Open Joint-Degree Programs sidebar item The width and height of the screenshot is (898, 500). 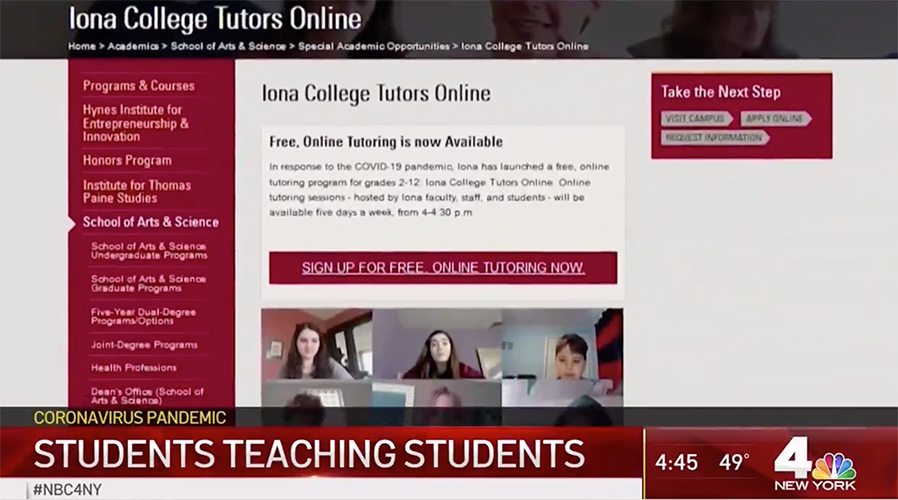(x=144, y=345)
